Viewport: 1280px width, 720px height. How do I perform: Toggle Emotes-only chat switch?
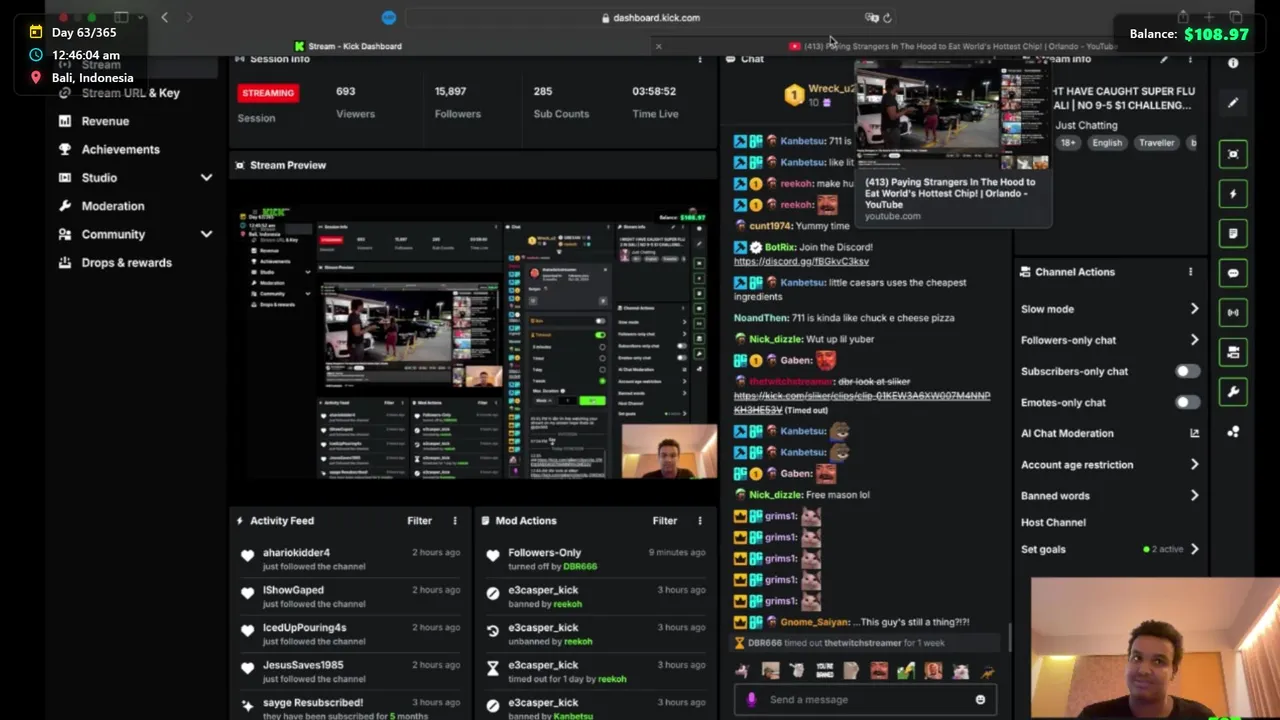click(1187, 402)
